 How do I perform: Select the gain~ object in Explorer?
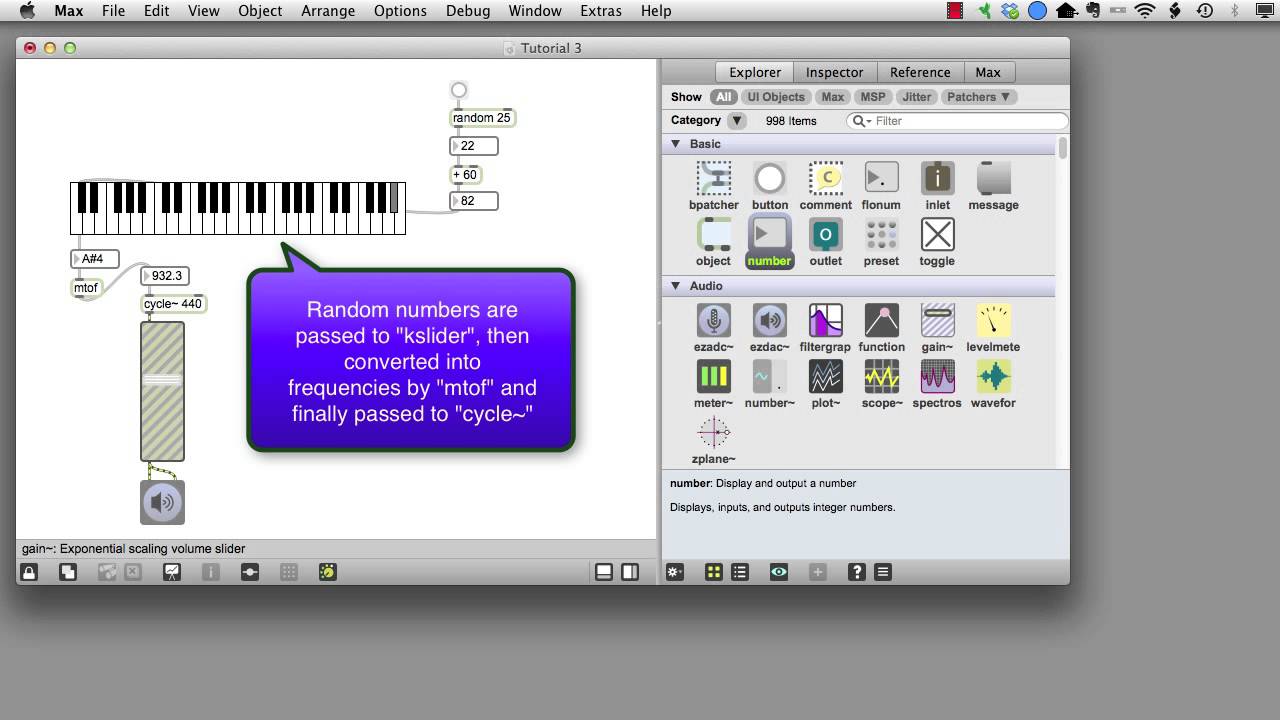pos(937,321)
